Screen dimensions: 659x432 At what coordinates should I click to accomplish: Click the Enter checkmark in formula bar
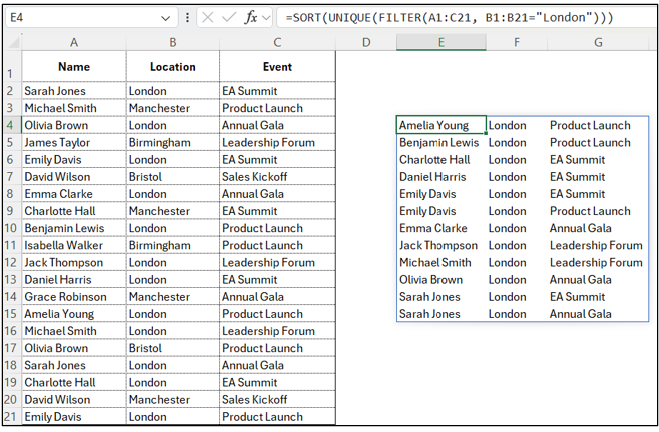click(230, 17)
